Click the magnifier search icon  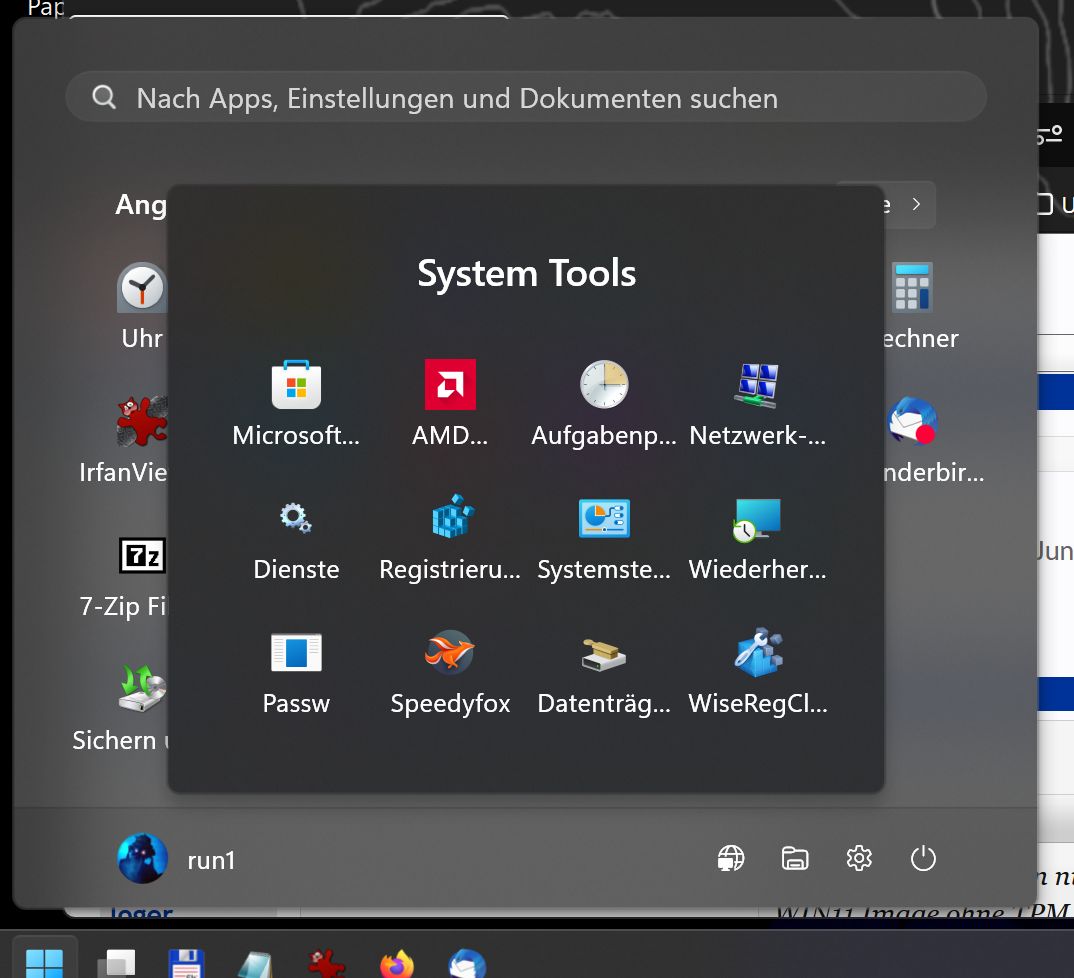coord(103,97)
